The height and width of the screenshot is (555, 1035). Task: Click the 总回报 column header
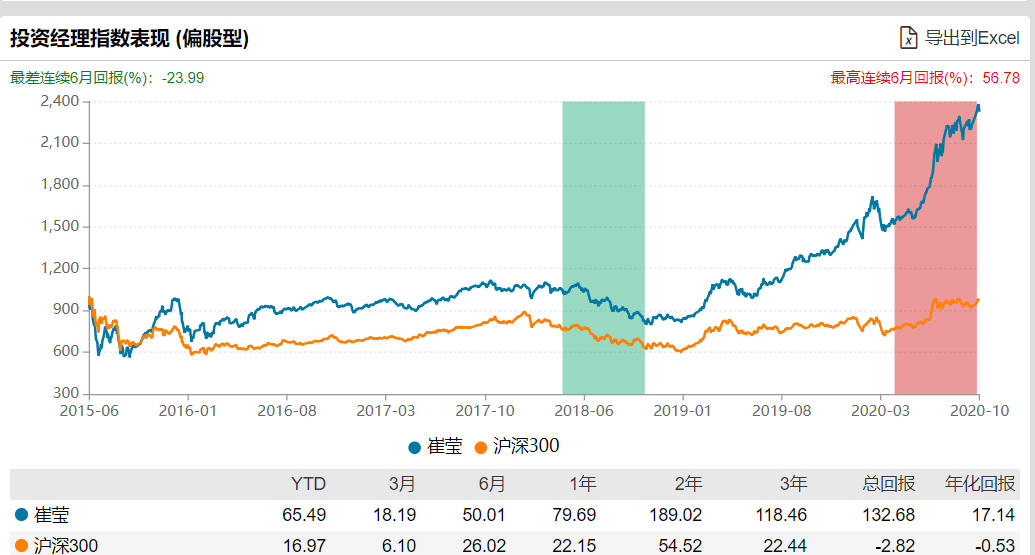(x=889, y=484)
